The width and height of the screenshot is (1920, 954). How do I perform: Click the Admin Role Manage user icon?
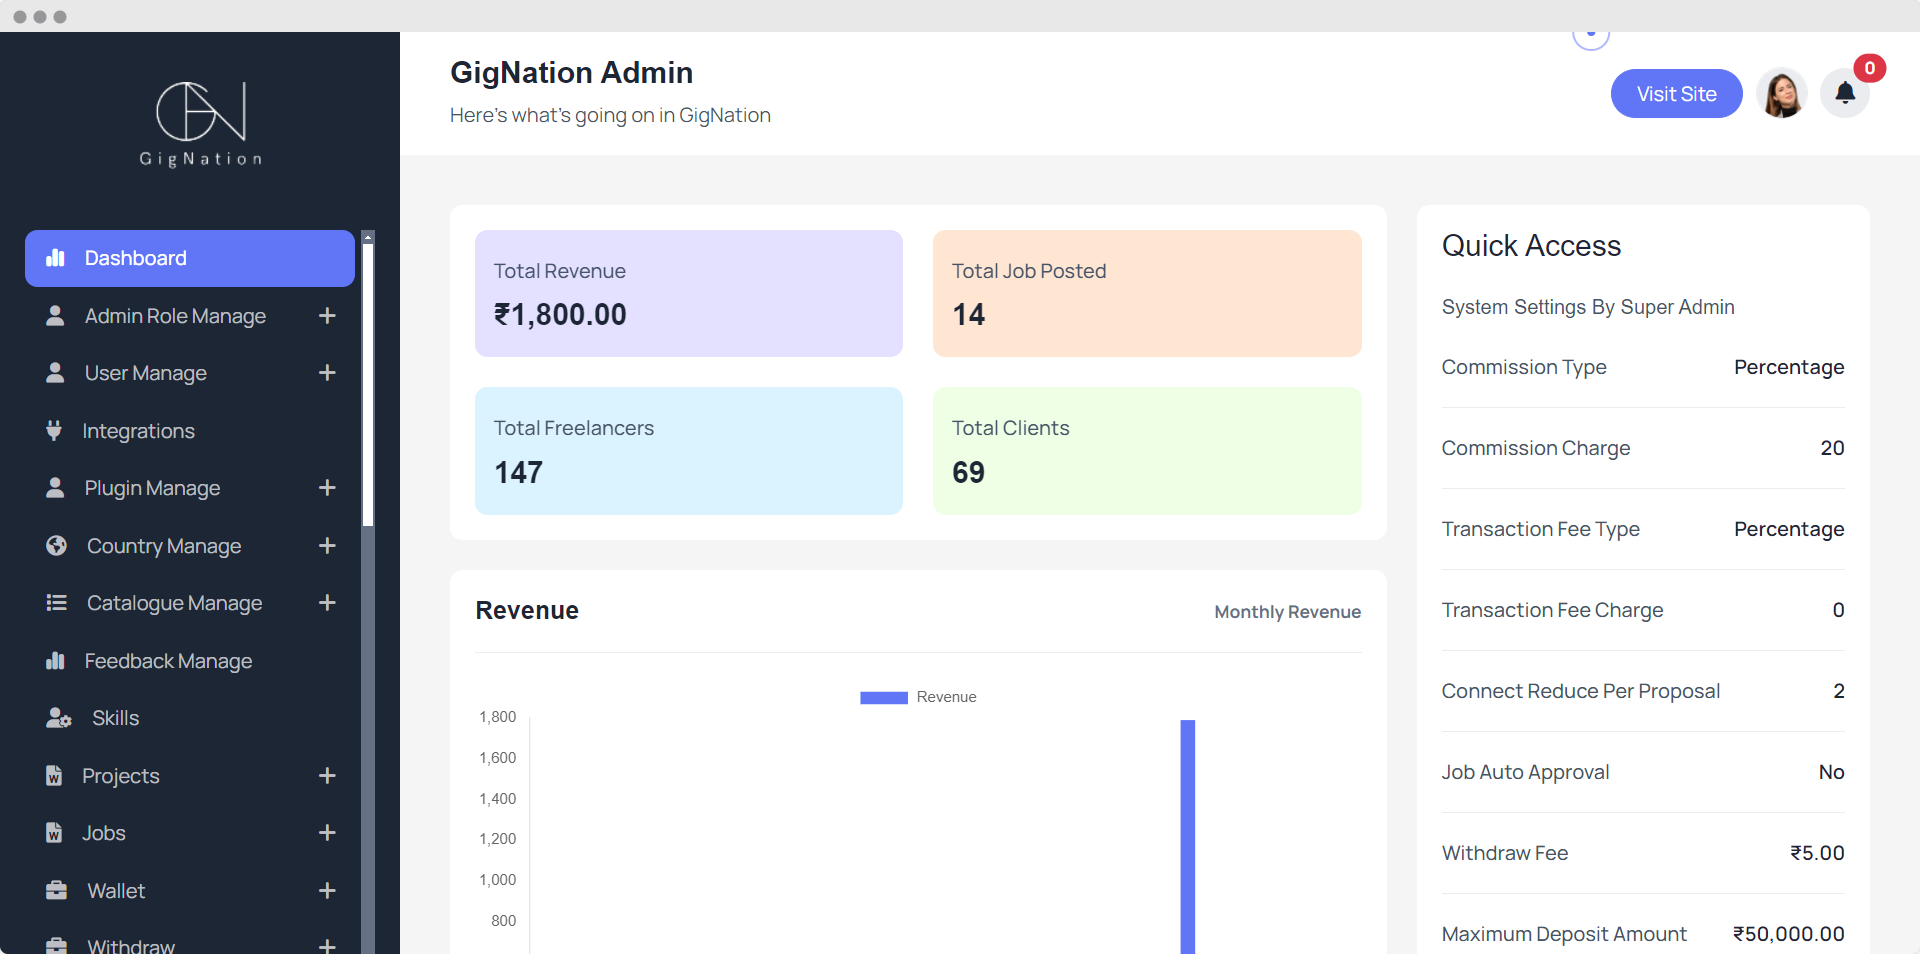coord(55,316)
